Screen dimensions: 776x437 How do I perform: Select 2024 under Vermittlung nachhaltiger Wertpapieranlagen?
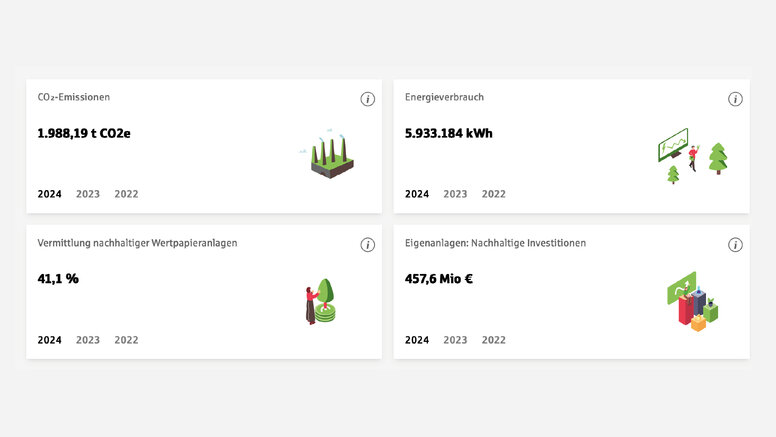(x=50, y=340)
